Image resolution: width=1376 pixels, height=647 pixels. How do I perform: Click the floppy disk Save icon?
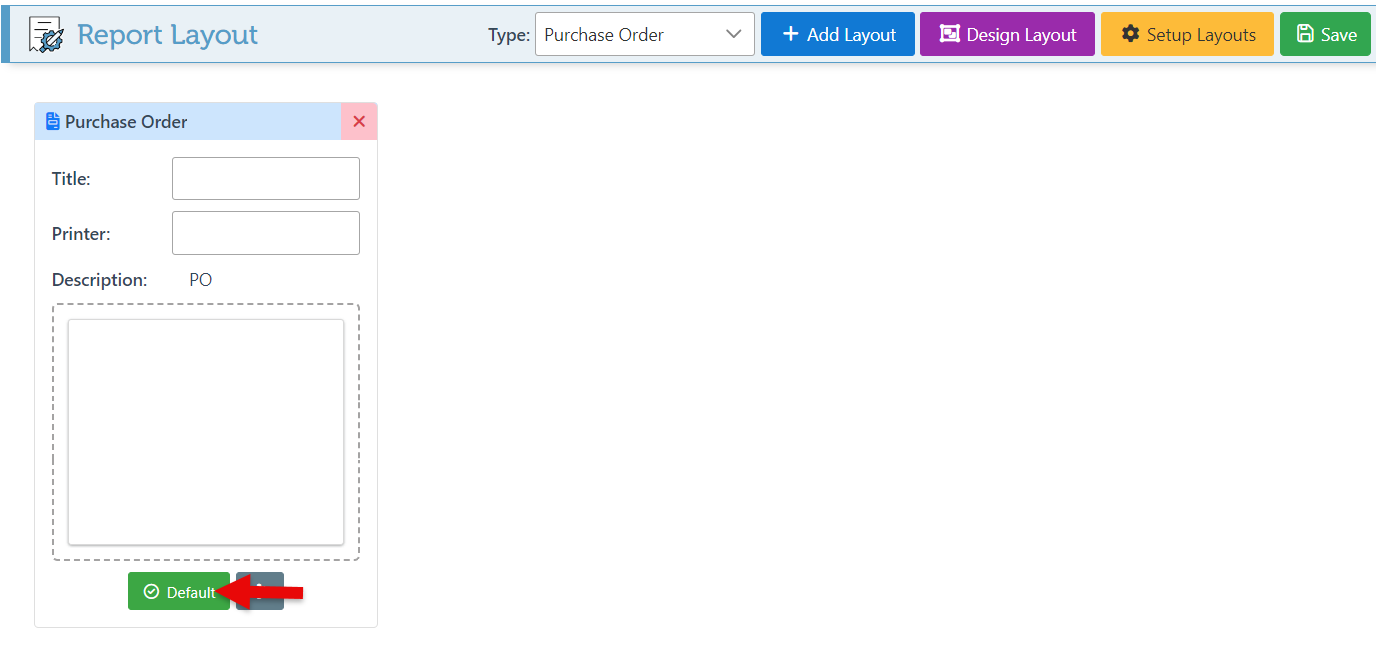pos(1304,34)
